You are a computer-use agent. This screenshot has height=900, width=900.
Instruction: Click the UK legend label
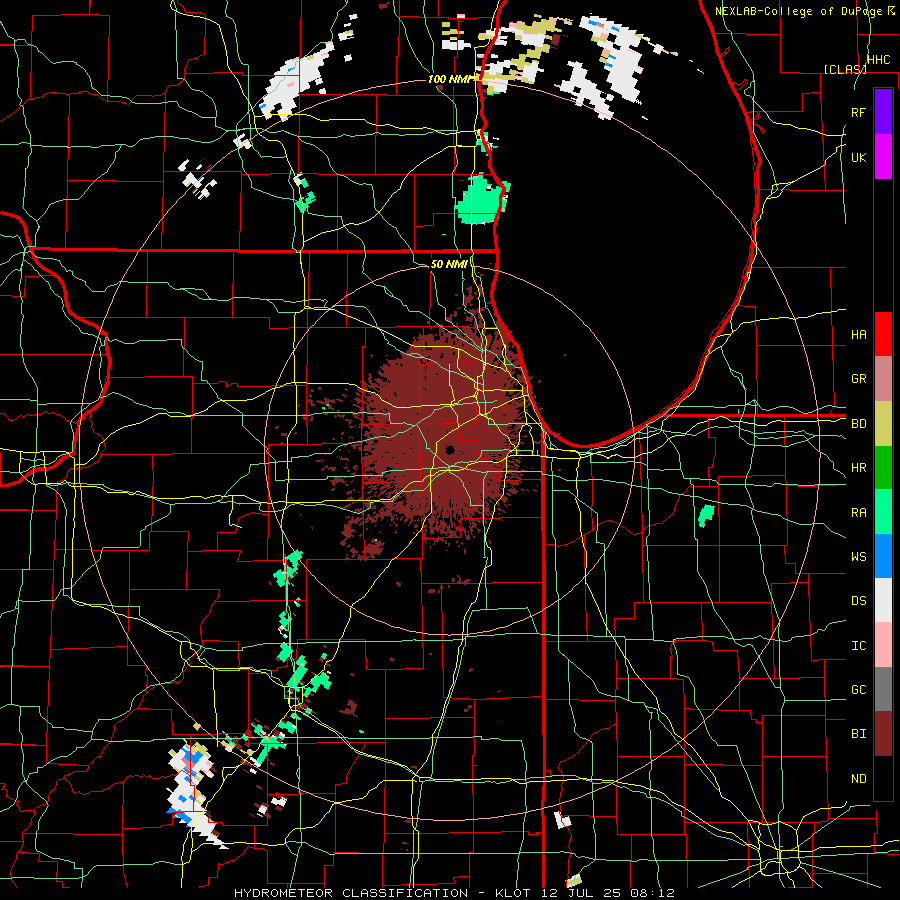coord(858,157)
